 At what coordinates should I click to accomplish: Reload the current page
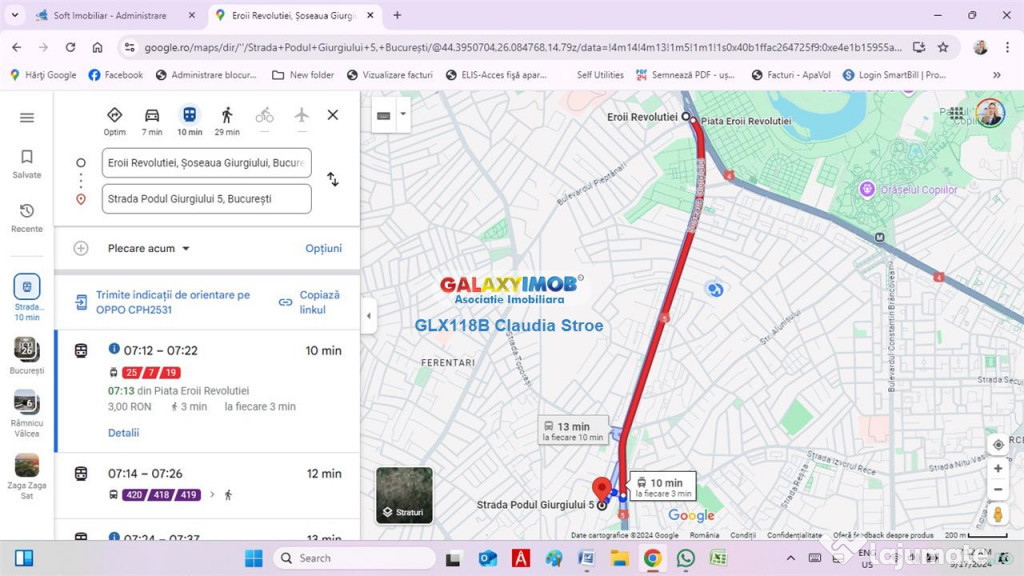click(x=70, y=47)
